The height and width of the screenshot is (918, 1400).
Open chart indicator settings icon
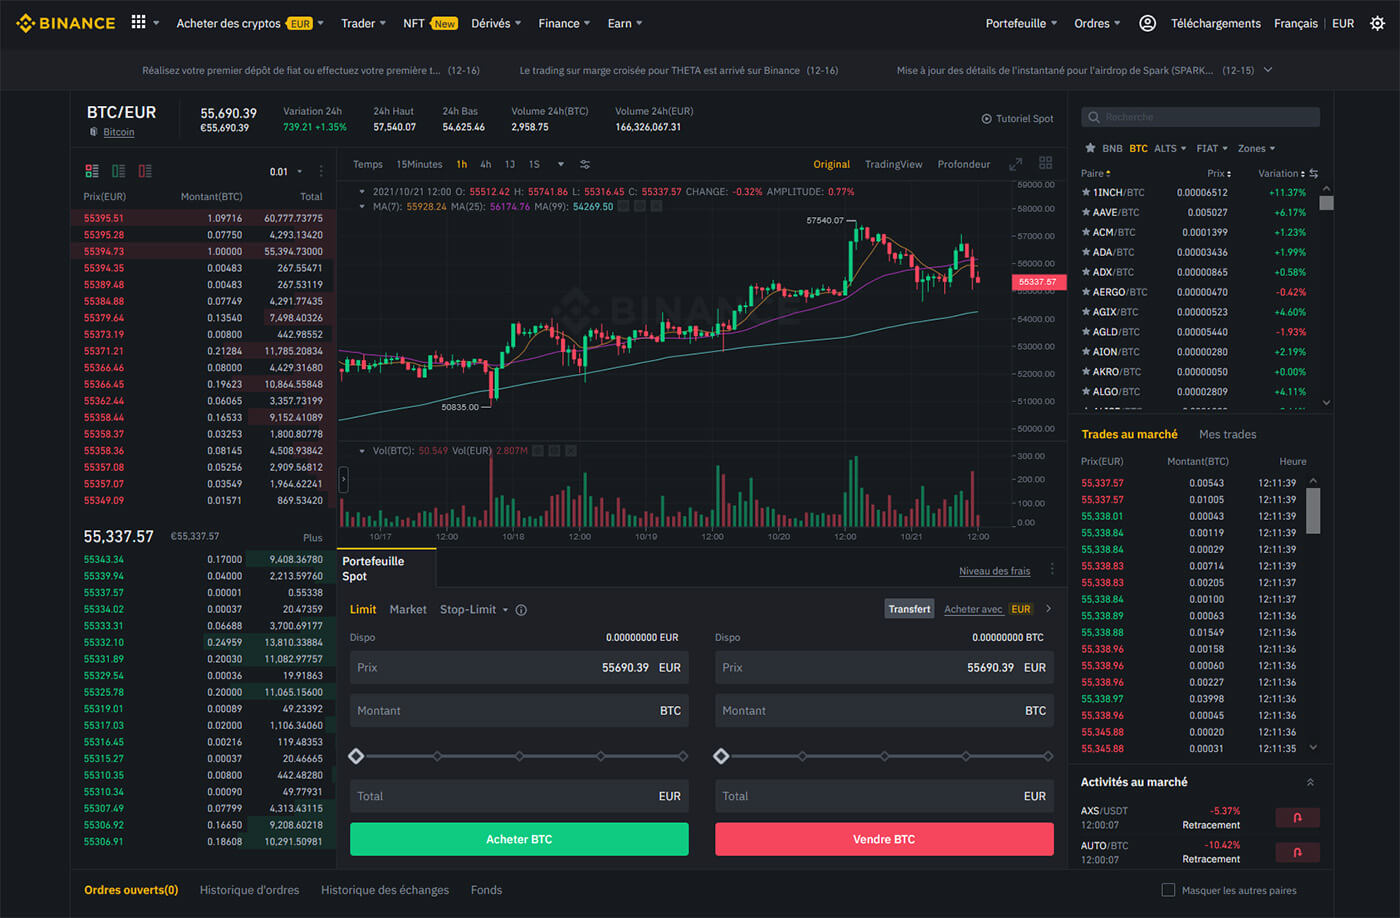tap(585, 164)
